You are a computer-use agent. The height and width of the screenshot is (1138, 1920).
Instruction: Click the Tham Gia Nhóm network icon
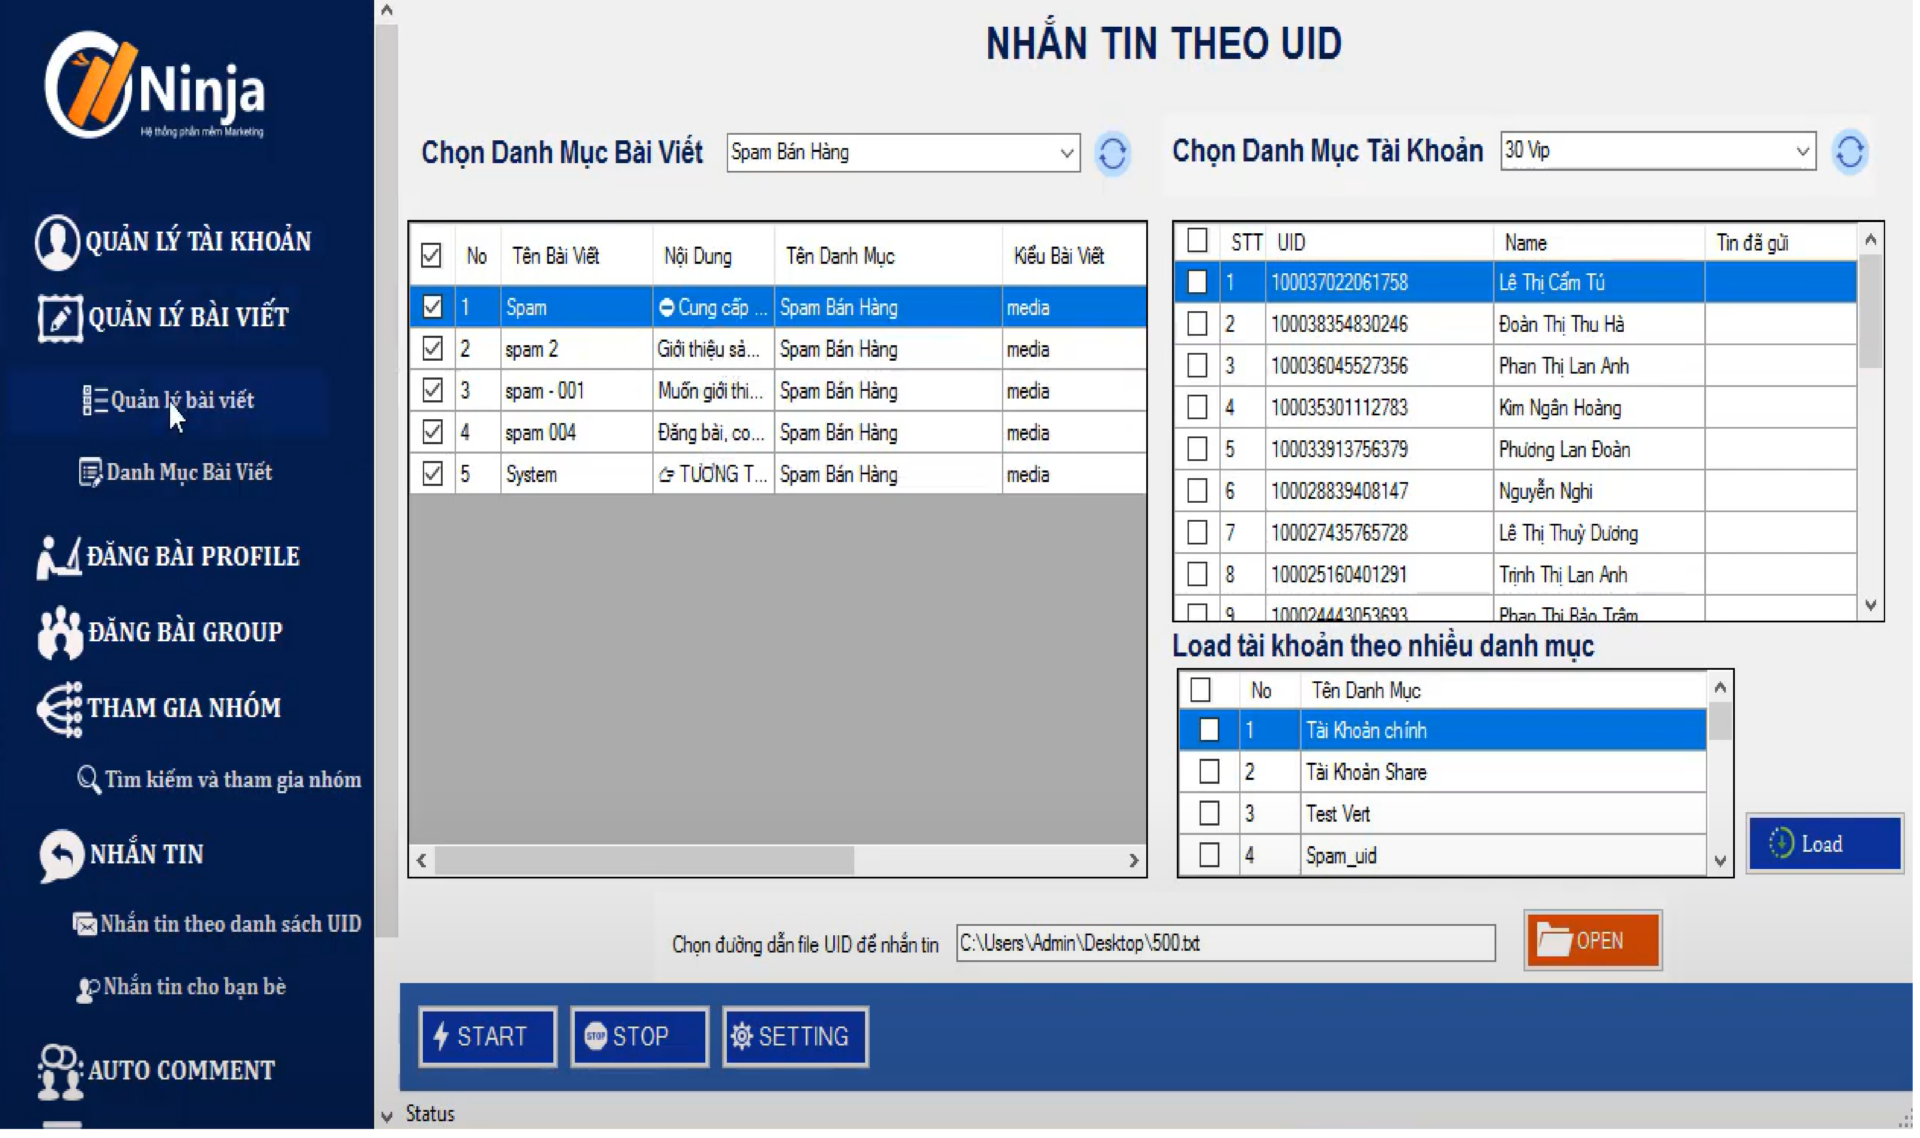tap(59, 710)
